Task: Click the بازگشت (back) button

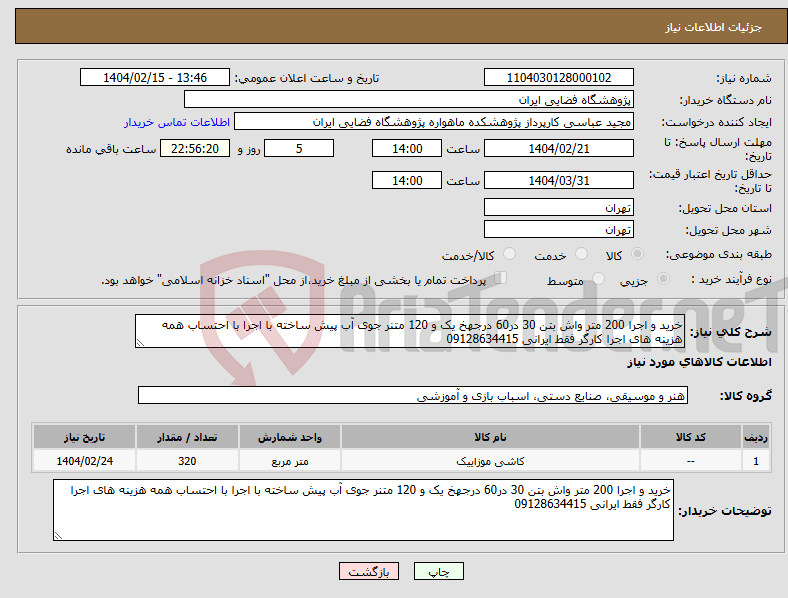Action: click(x=369, y=571)
